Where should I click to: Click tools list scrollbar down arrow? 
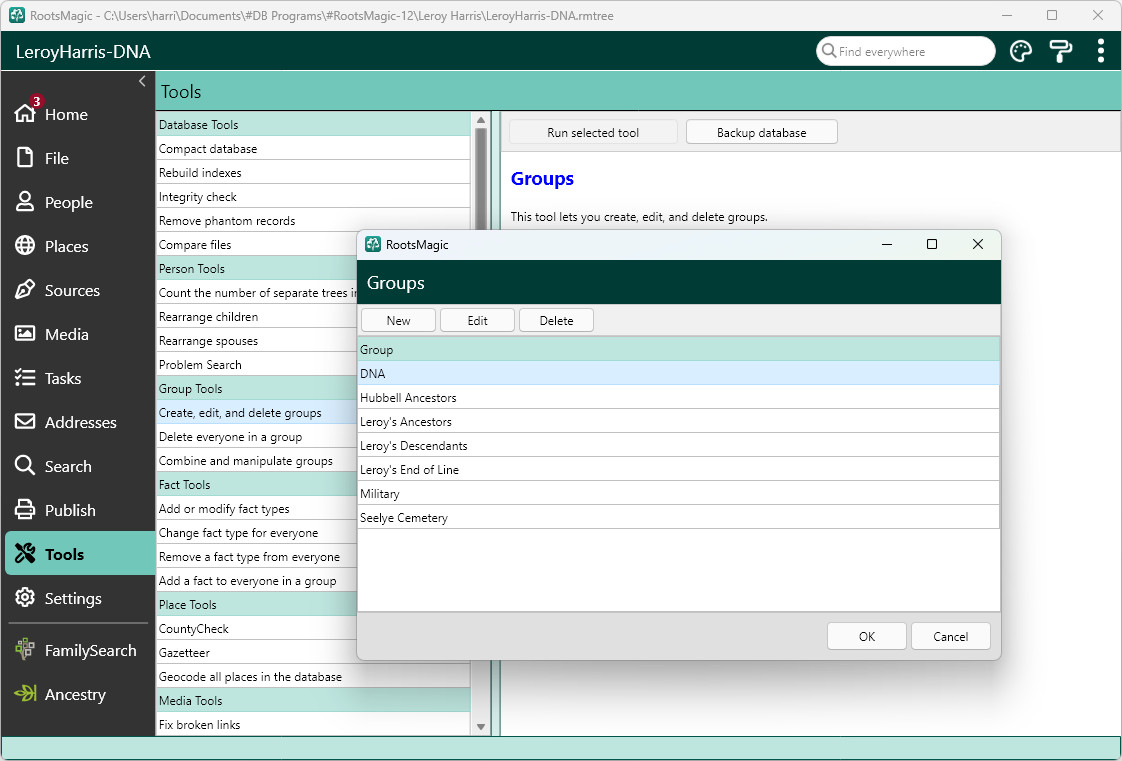(481, 727)
